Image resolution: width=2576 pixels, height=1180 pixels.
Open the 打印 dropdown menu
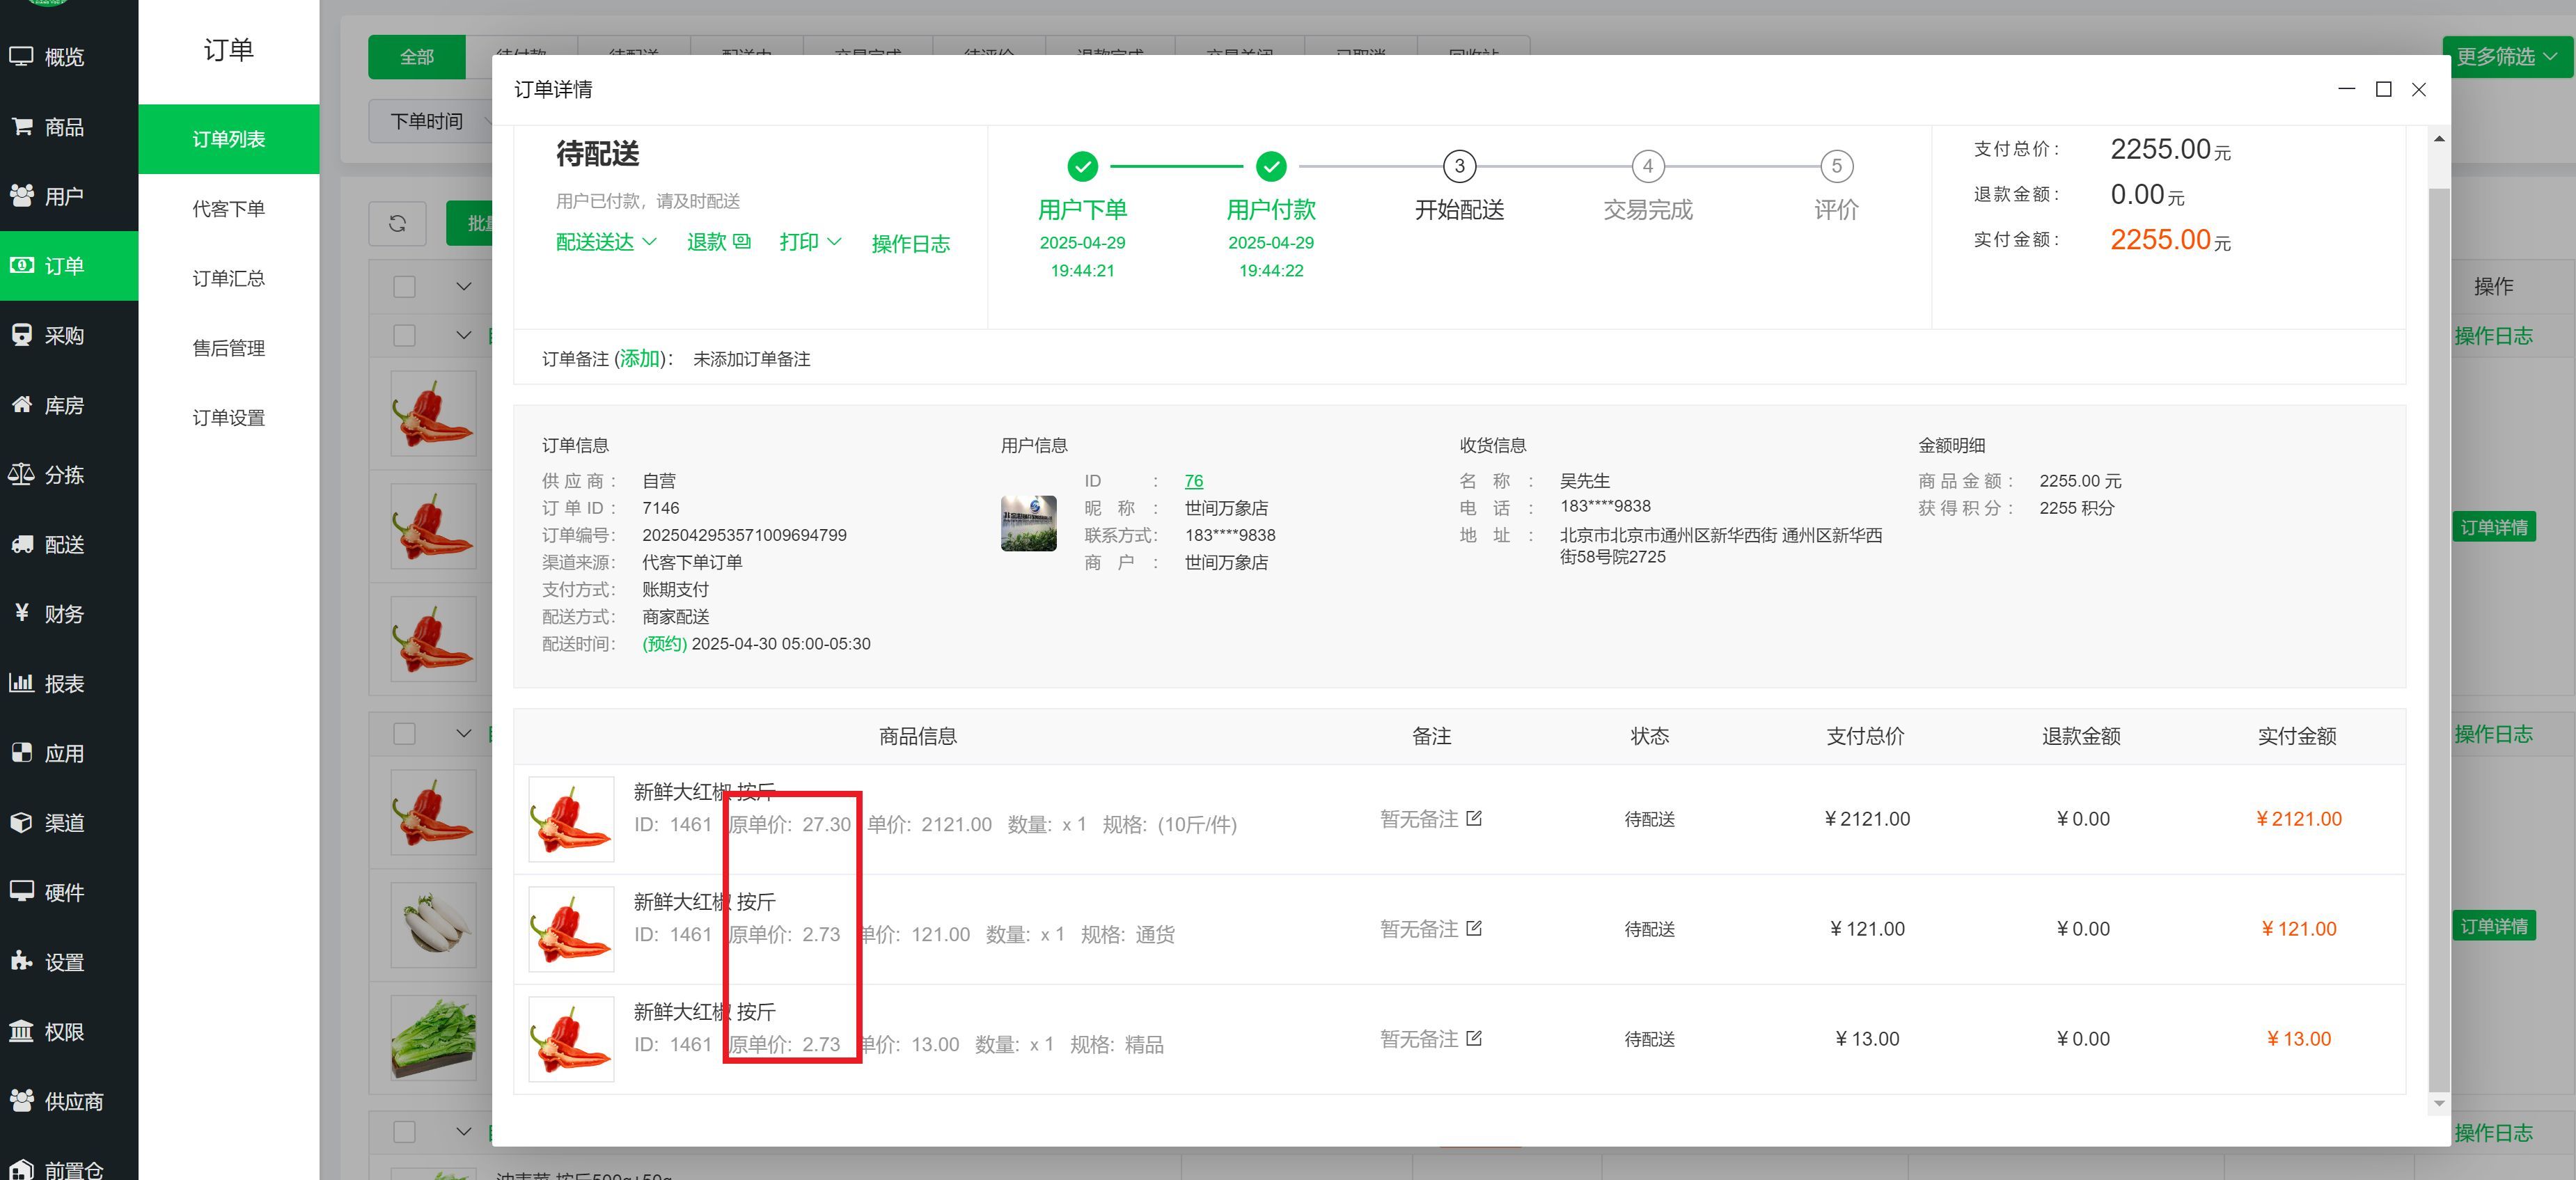coord(810,243)
